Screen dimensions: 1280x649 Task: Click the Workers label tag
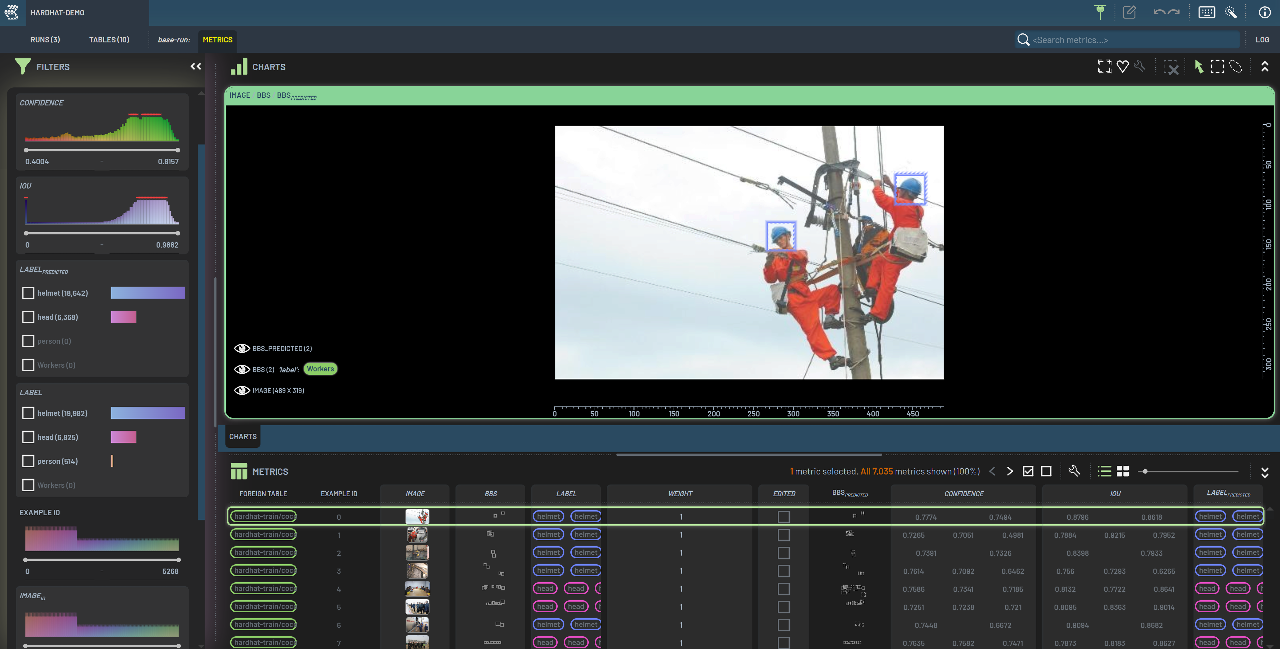click(320, 369)
